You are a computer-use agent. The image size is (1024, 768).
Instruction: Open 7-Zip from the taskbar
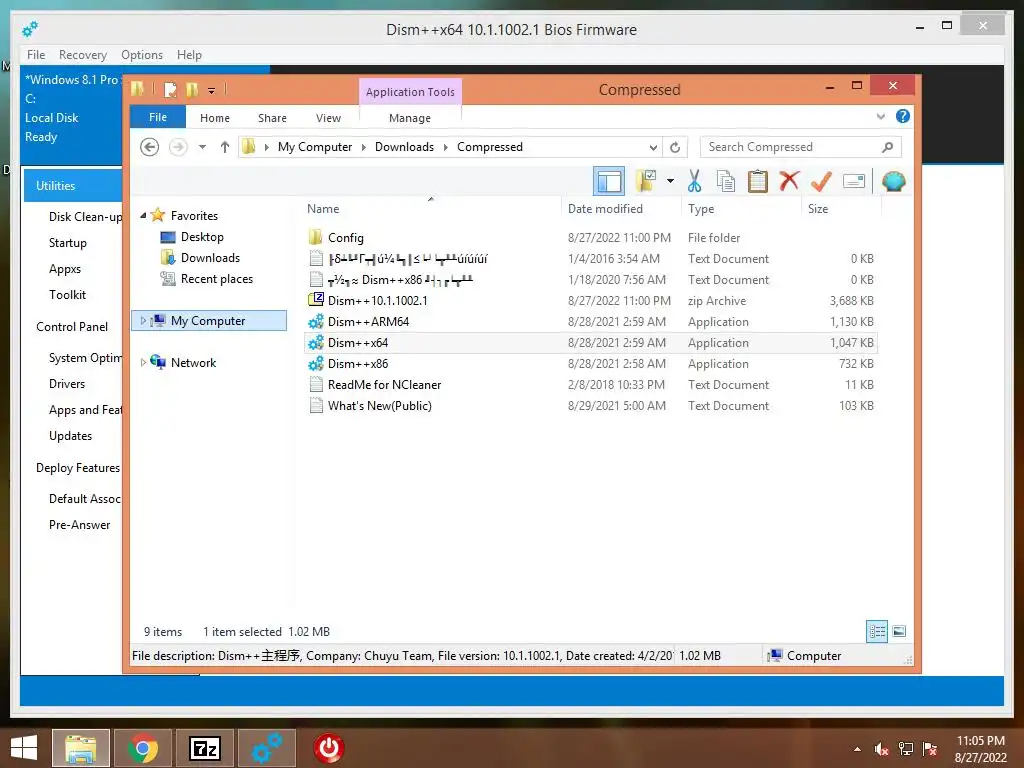point(204,748)
